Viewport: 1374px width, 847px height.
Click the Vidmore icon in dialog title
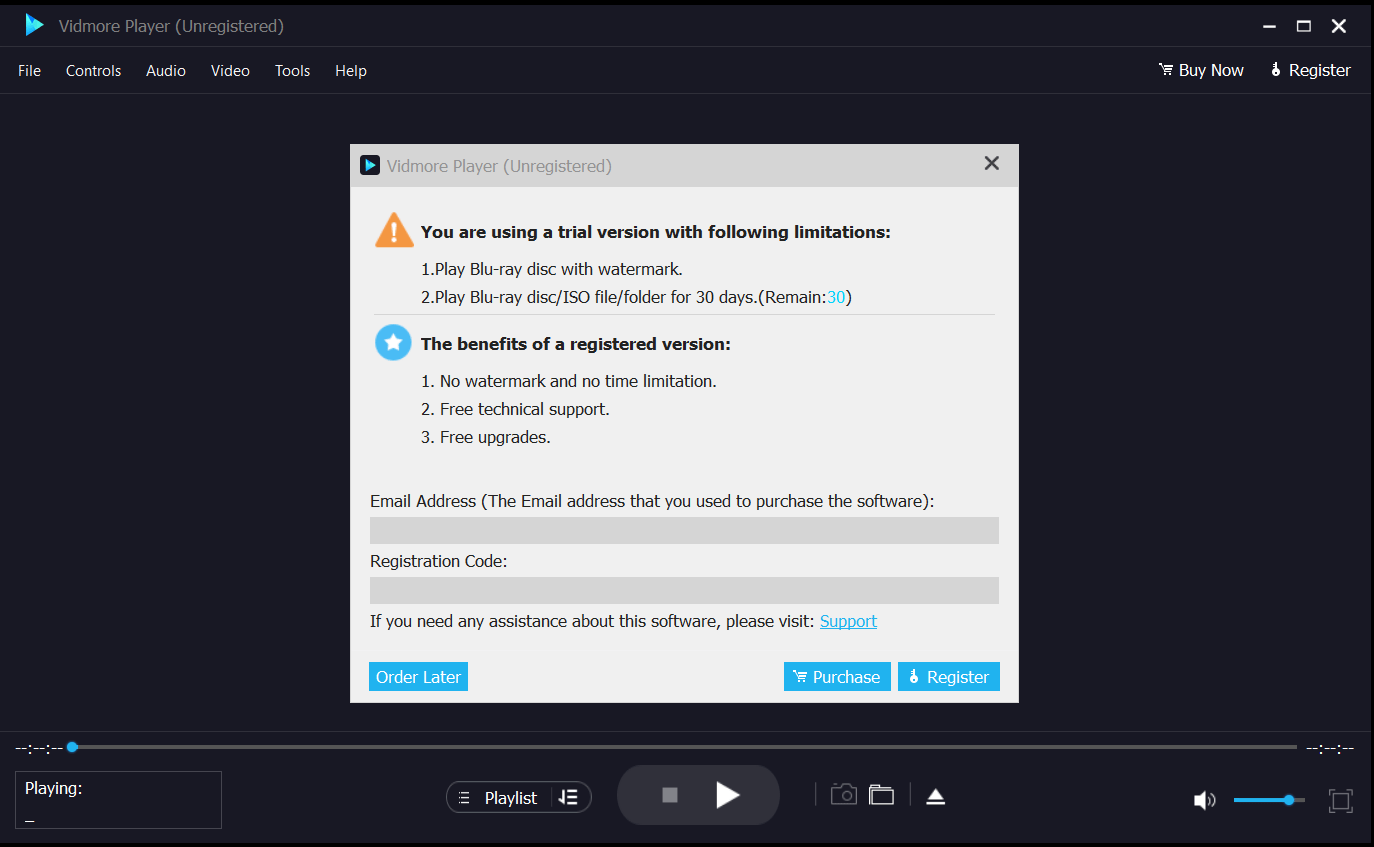coord(370,165)
